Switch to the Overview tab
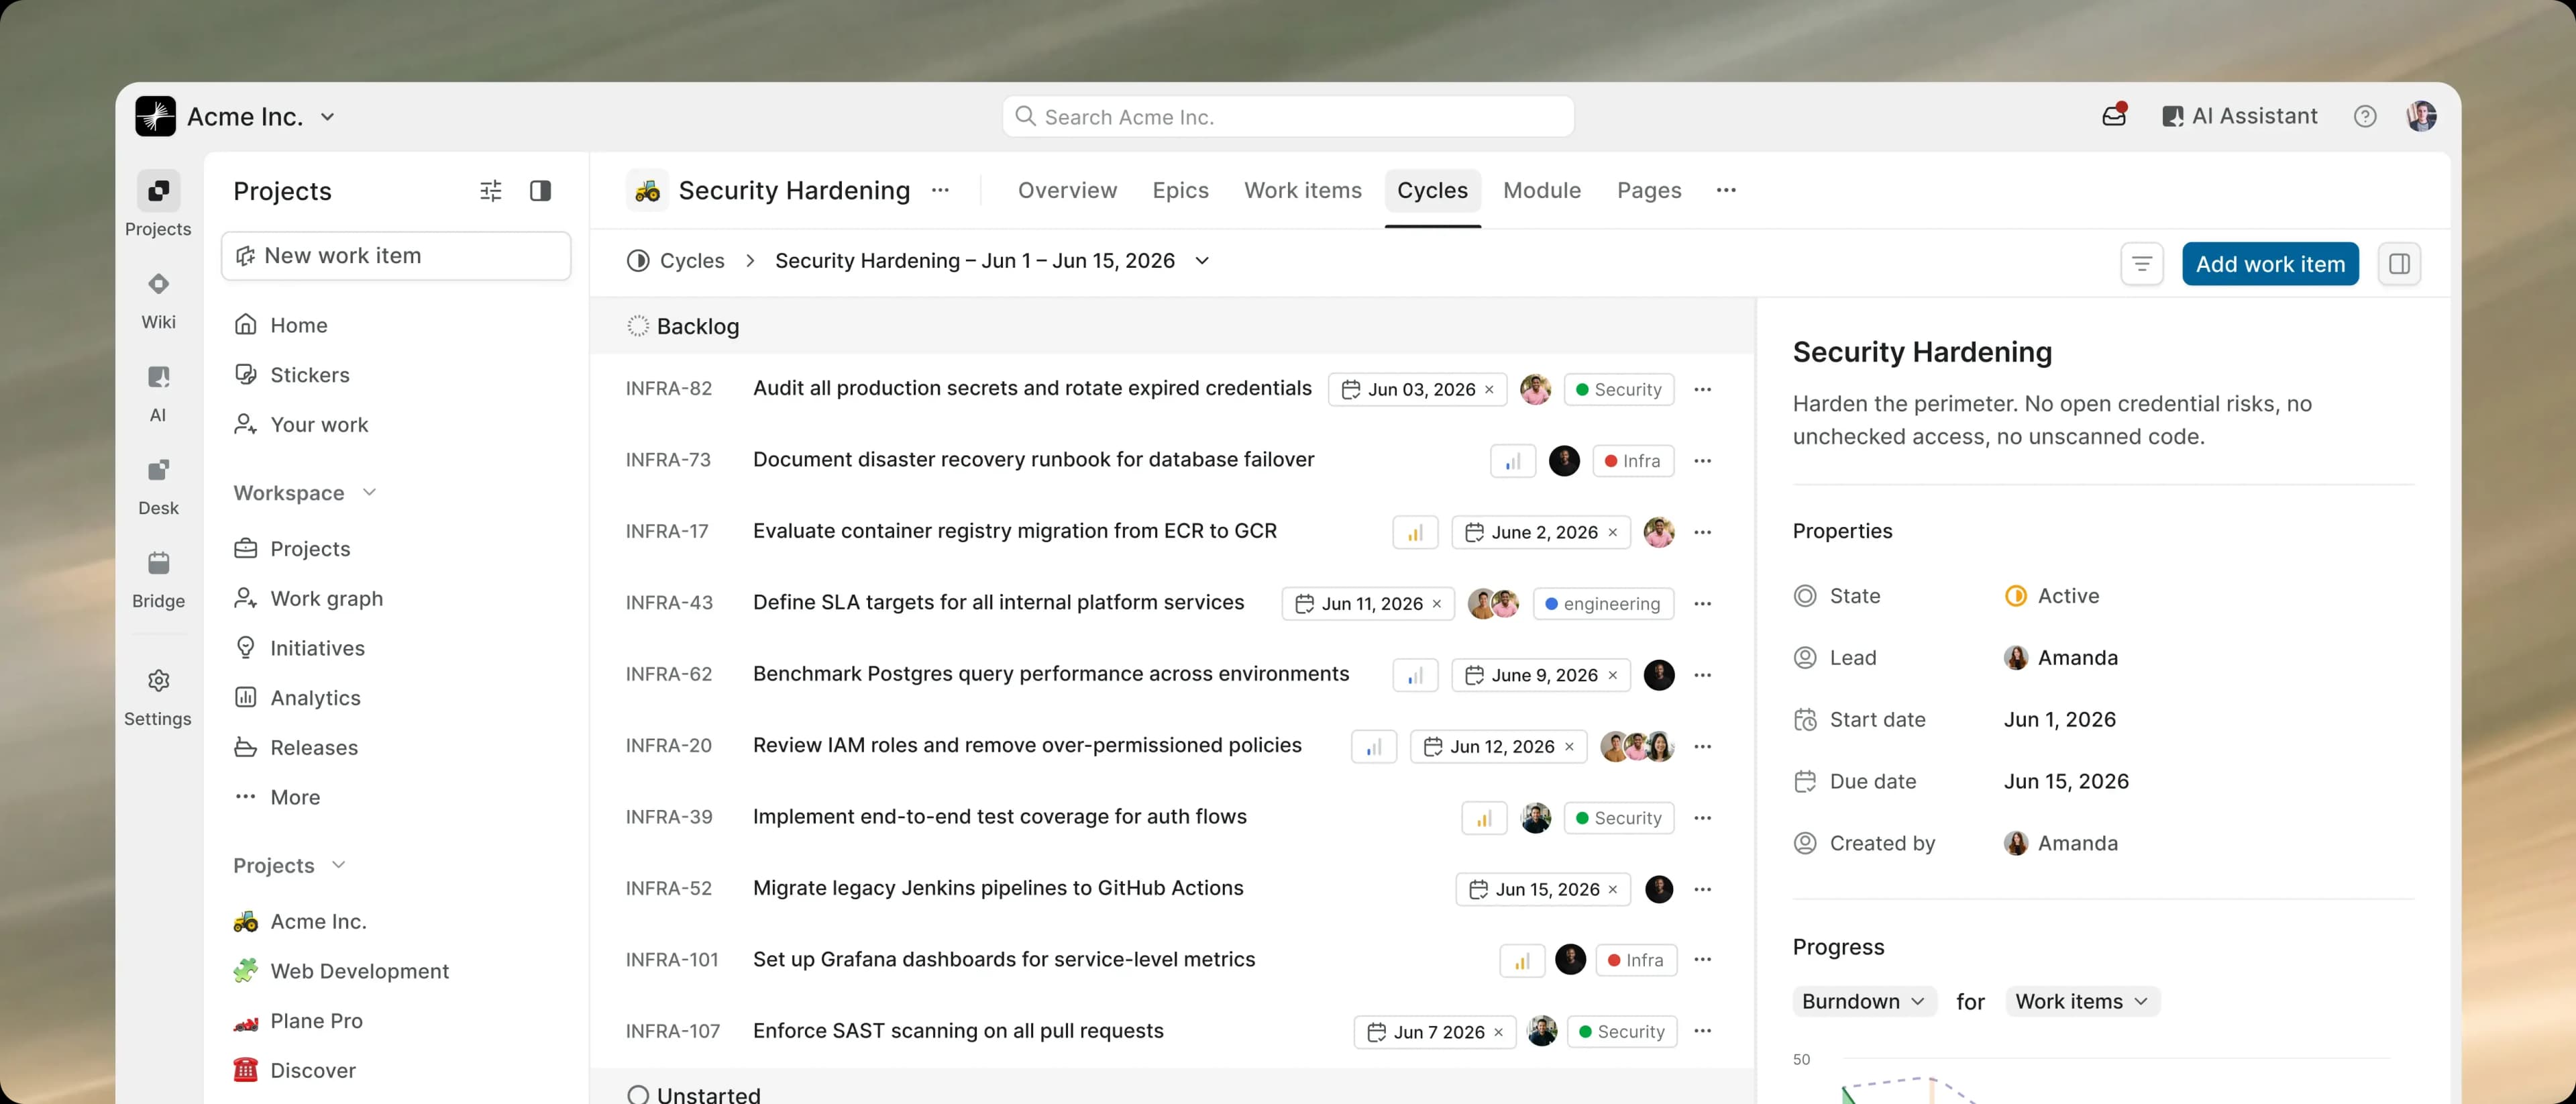The image size is (2576, 1104). coord(1067,190)
